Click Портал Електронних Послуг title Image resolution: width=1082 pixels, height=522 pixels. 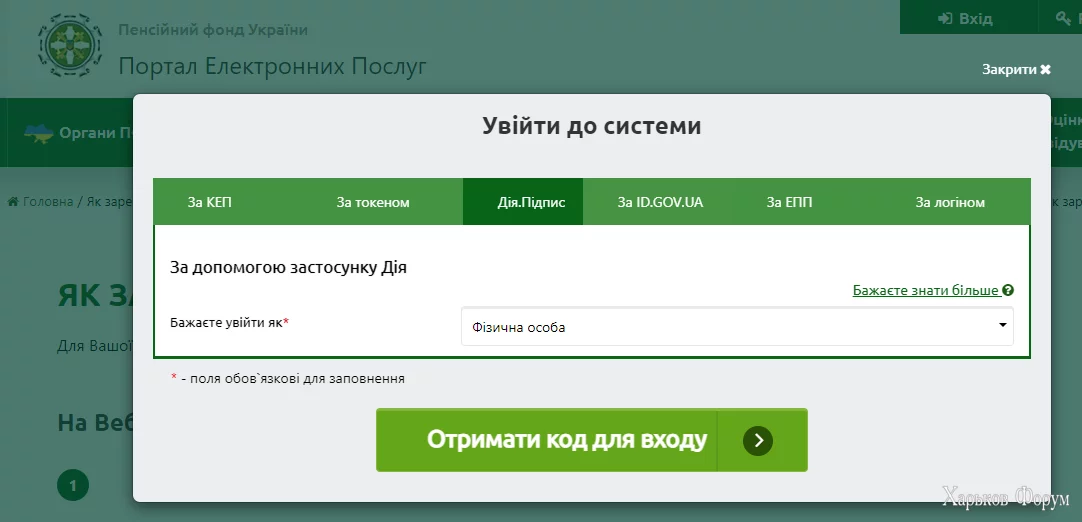click(273, 66)
